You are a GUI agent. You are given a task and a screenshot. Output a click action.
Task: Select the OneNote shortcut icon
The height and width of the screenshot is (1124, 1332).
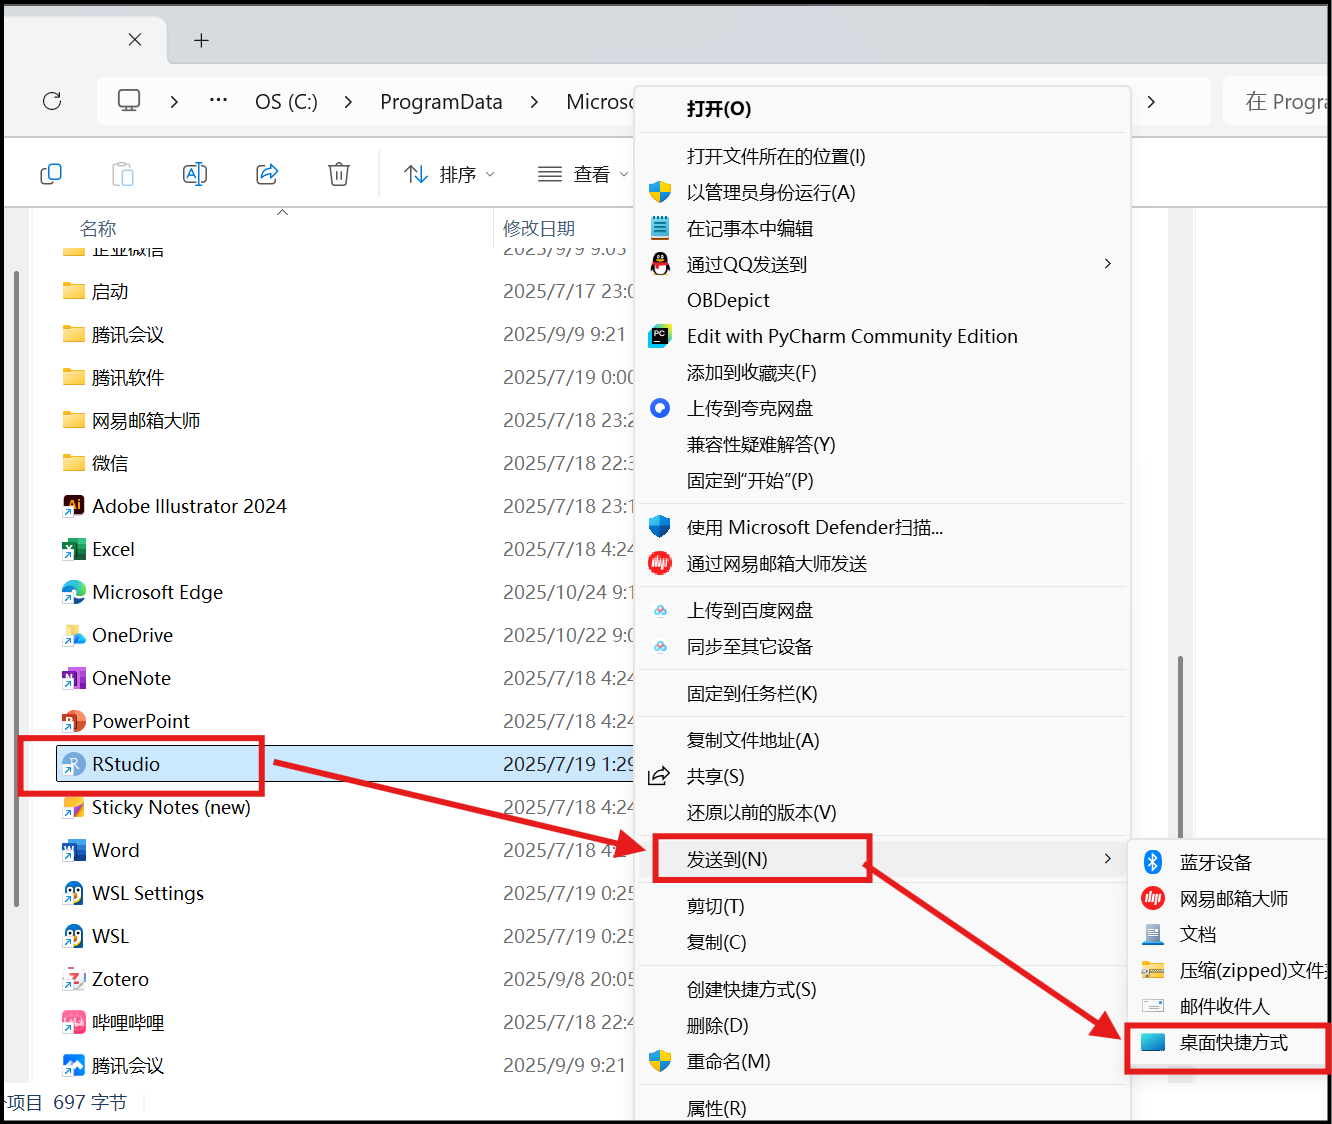pos(73,678)
